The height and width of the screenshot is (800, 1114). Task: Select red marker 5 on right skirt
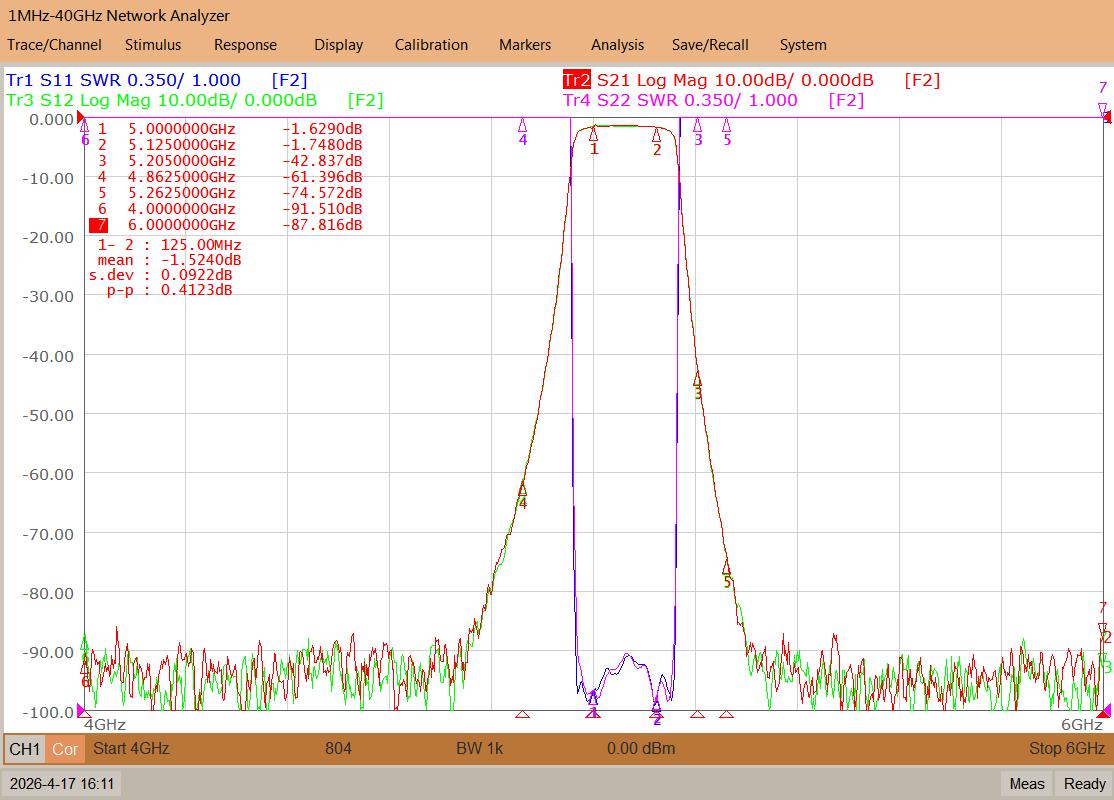click(x=726, y=567)
